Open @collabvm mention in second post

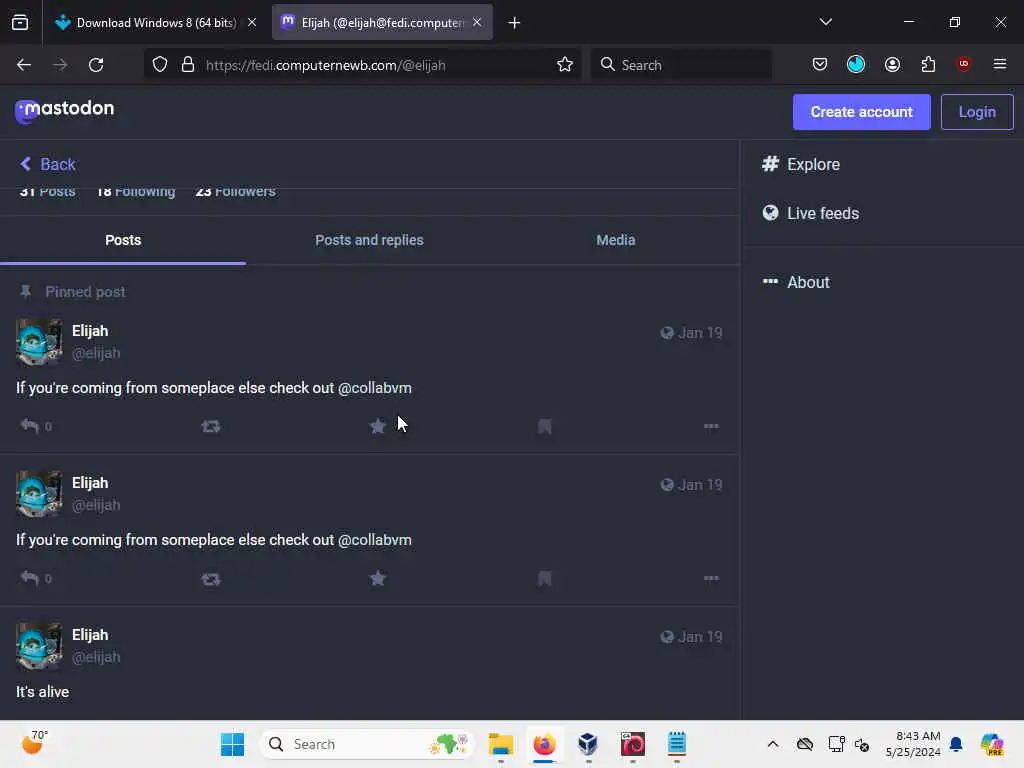click(x=374, y=540)
